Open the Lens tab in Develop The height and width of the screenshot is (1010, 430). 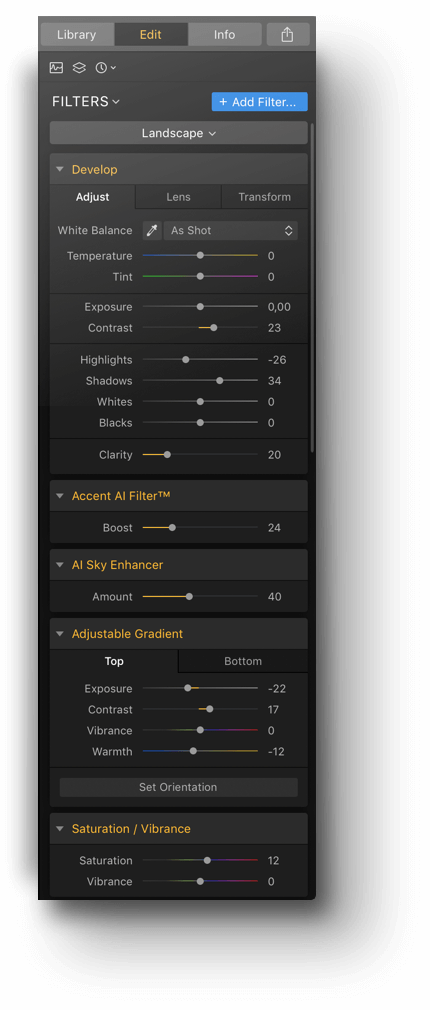coord(178,197)
